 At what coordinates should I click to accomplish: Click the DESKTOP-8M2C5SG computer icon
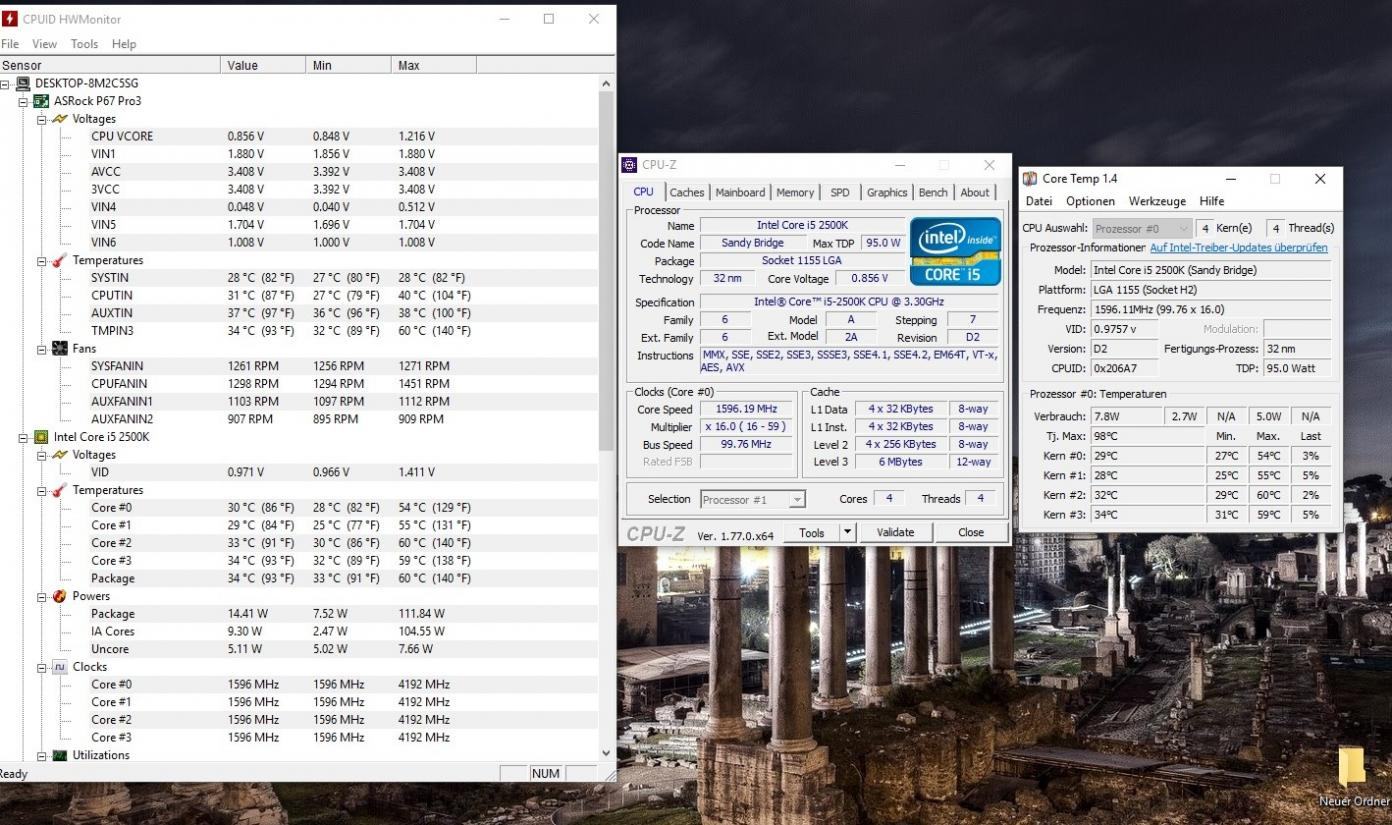pos(23,83)
